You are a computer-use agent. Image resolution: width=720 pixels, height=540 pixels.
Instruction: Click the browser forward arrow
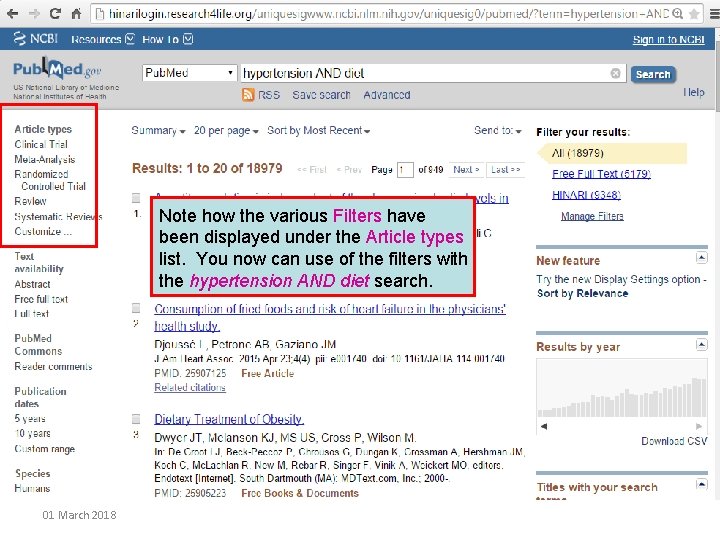pos(34,14)
